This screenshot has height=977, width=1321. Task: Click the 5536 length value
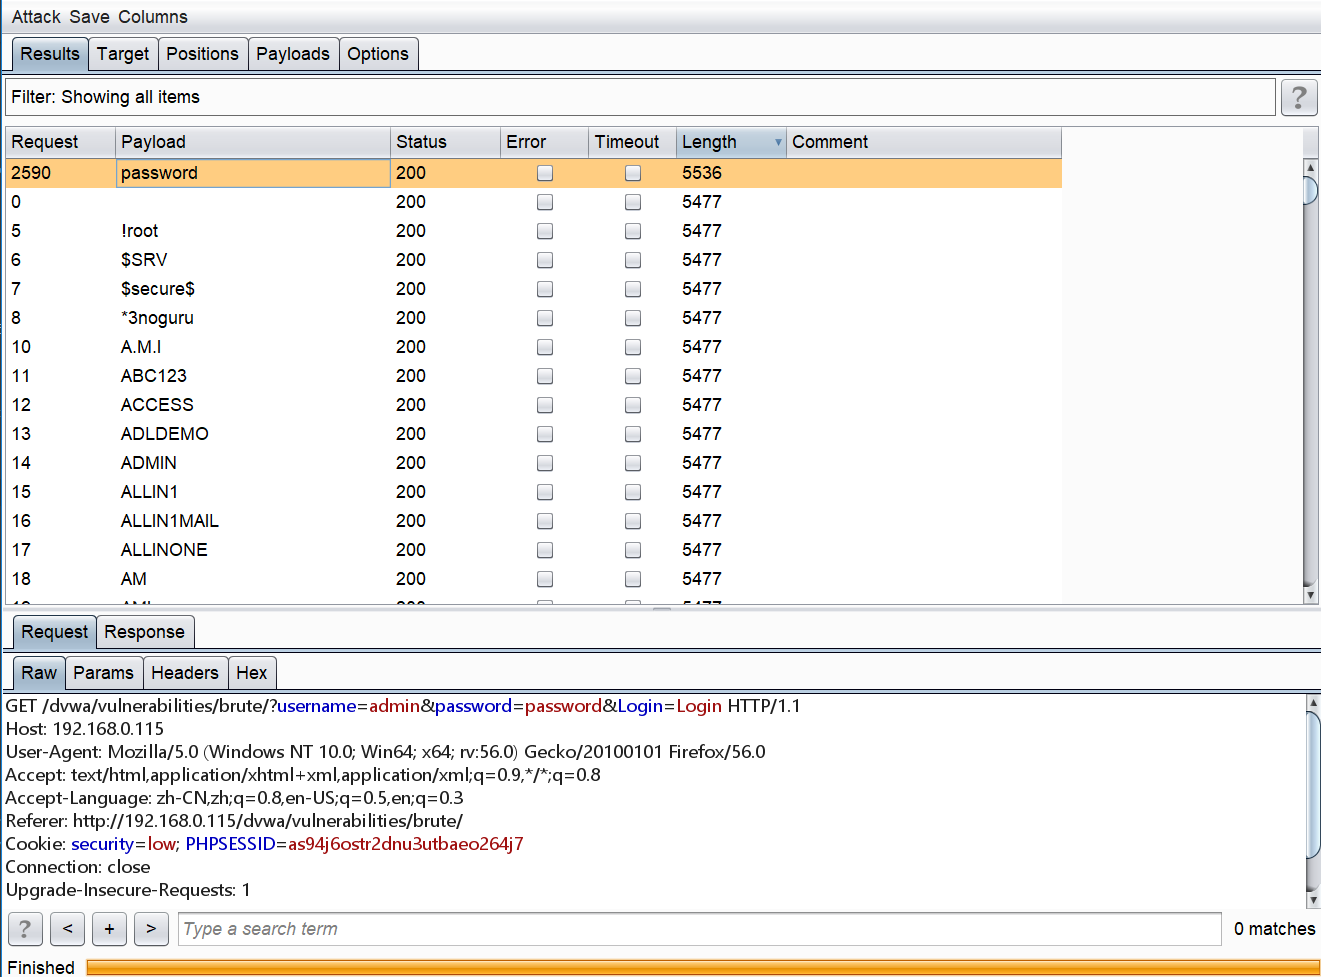(x=702, y=173)
